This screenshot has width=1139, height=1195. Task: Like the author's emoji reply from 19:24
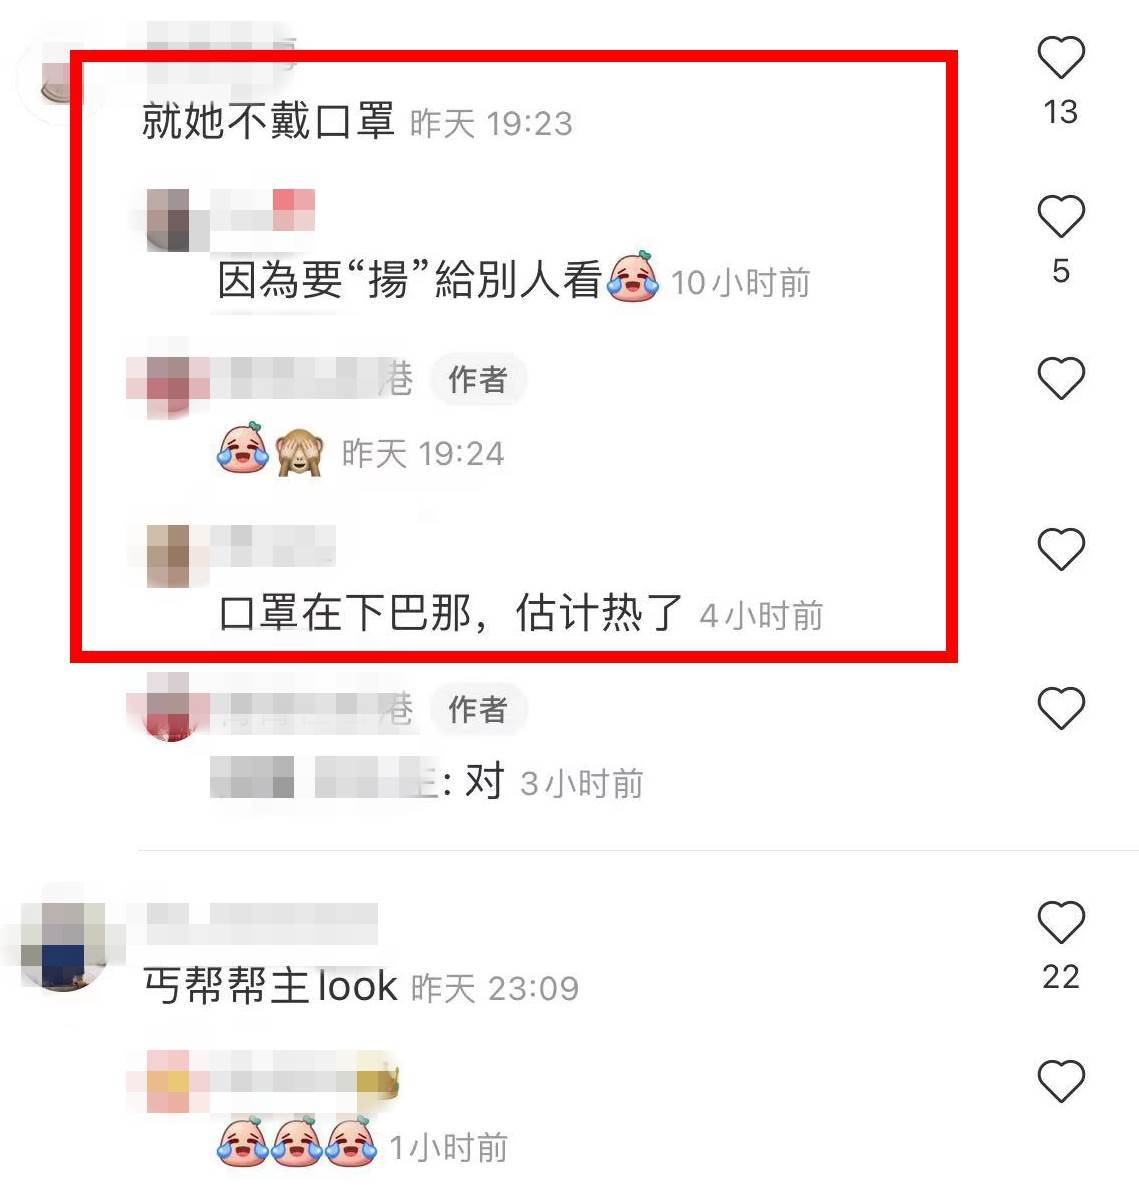coord(1061,378)
